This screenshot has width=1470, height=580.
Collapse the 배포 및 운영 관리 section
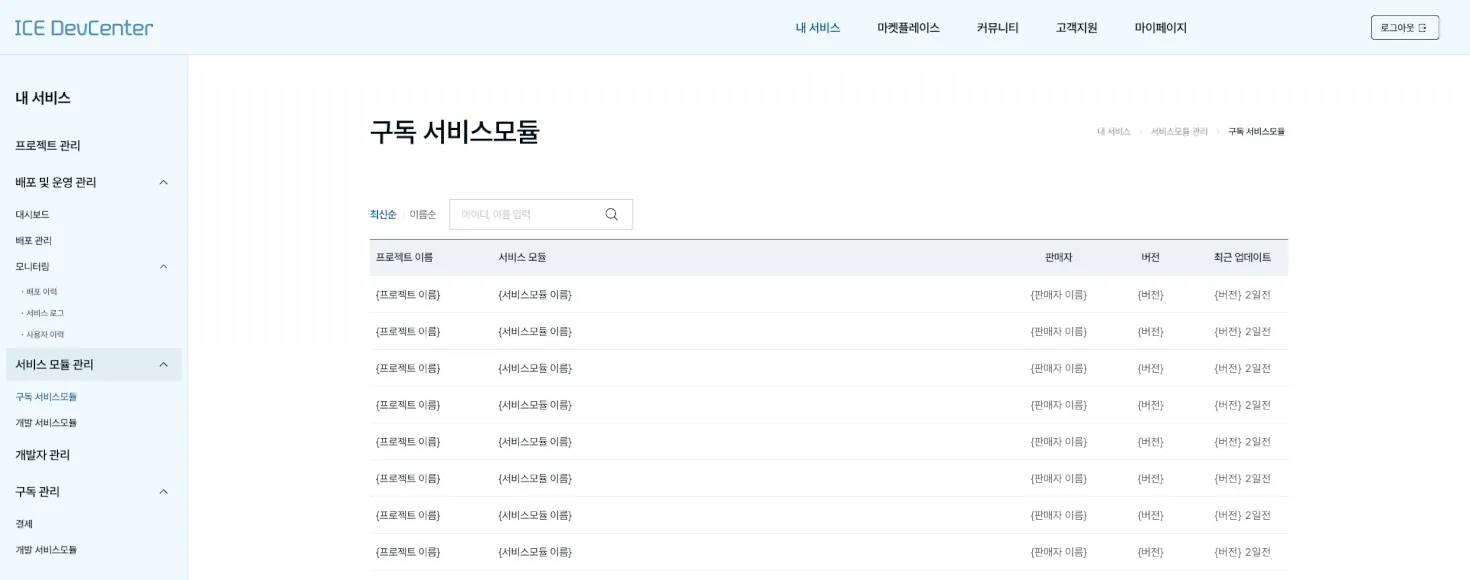point(163,182)
